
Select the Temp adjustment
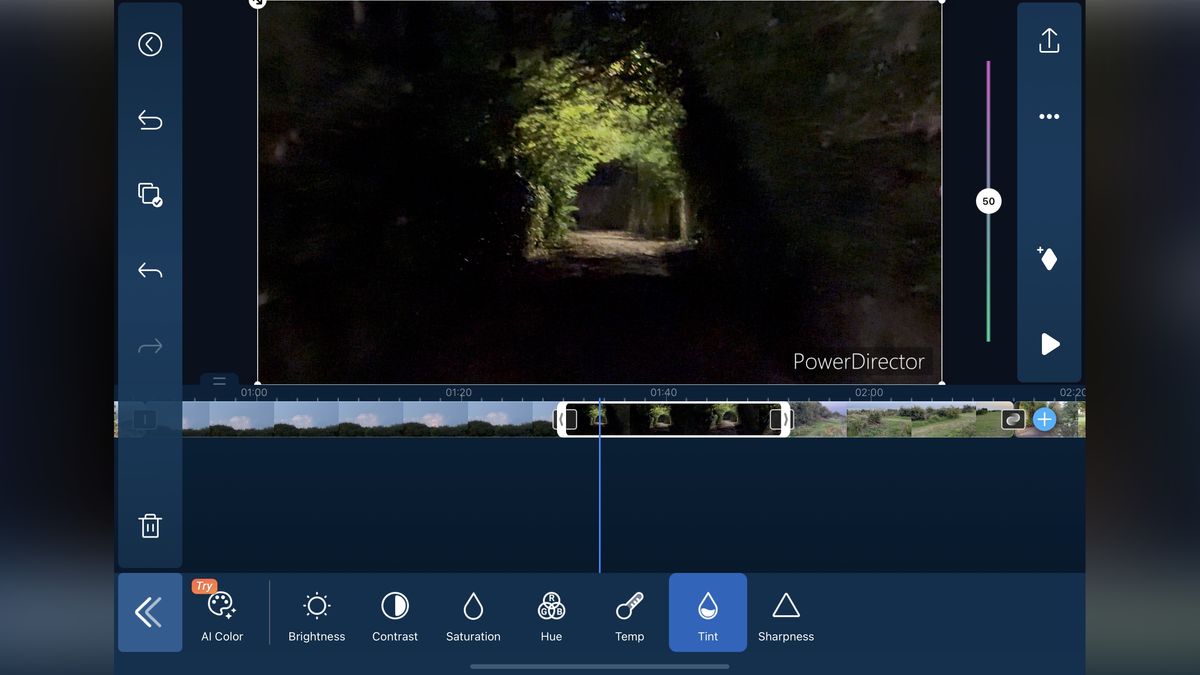click(x=630, y=617)
